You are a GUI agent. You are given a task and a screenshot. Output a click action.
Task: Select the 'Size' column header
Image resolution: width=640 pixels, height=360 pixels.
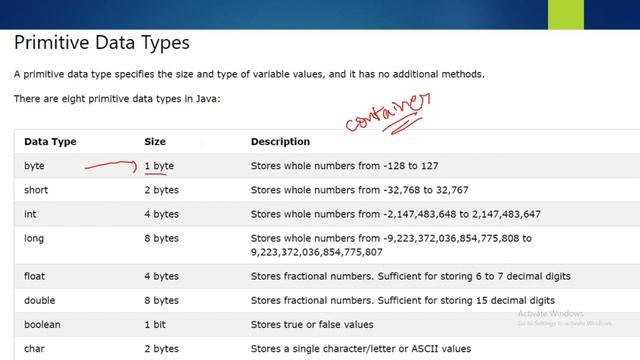(155, 142)
